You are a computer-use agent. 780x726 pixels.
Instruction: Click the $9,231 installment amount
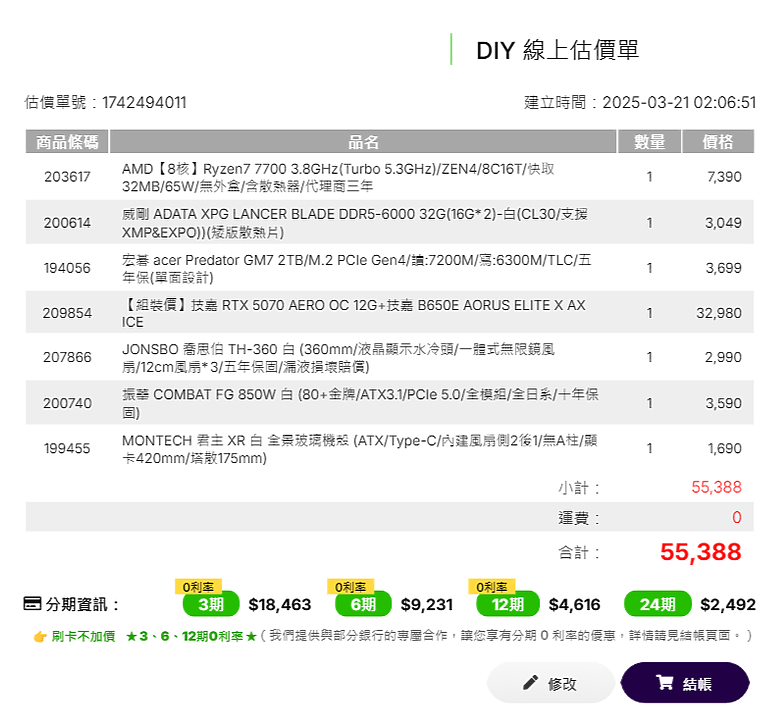point(427,605)
